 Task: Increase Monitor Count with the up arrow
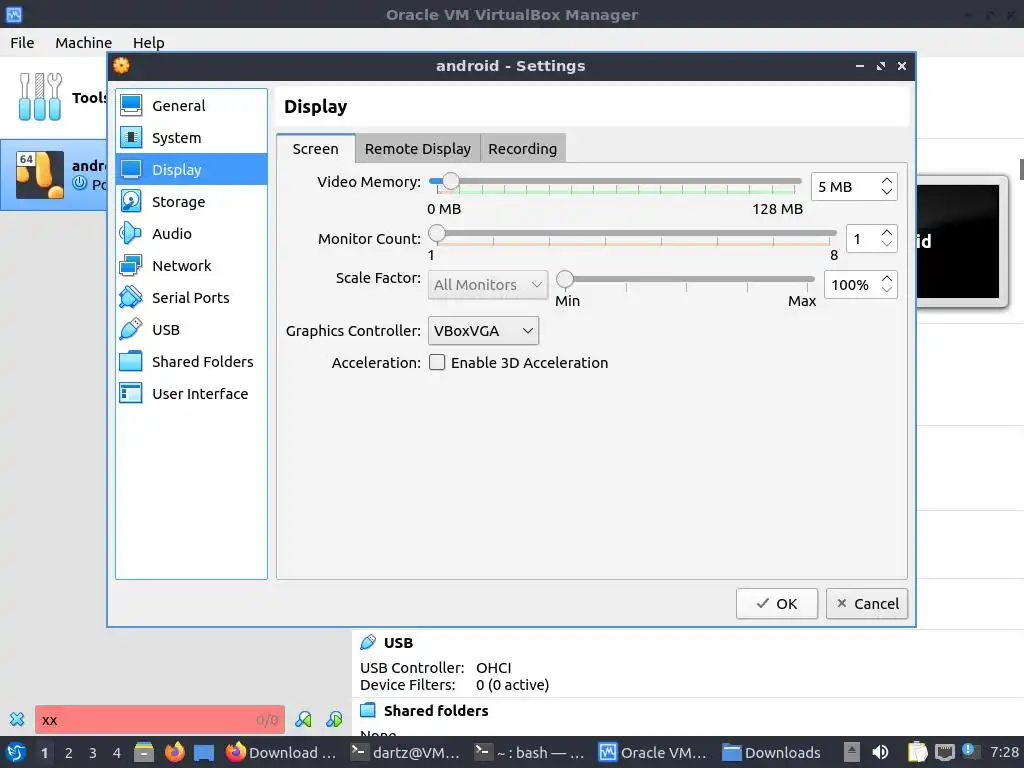(x=886, y=232)
